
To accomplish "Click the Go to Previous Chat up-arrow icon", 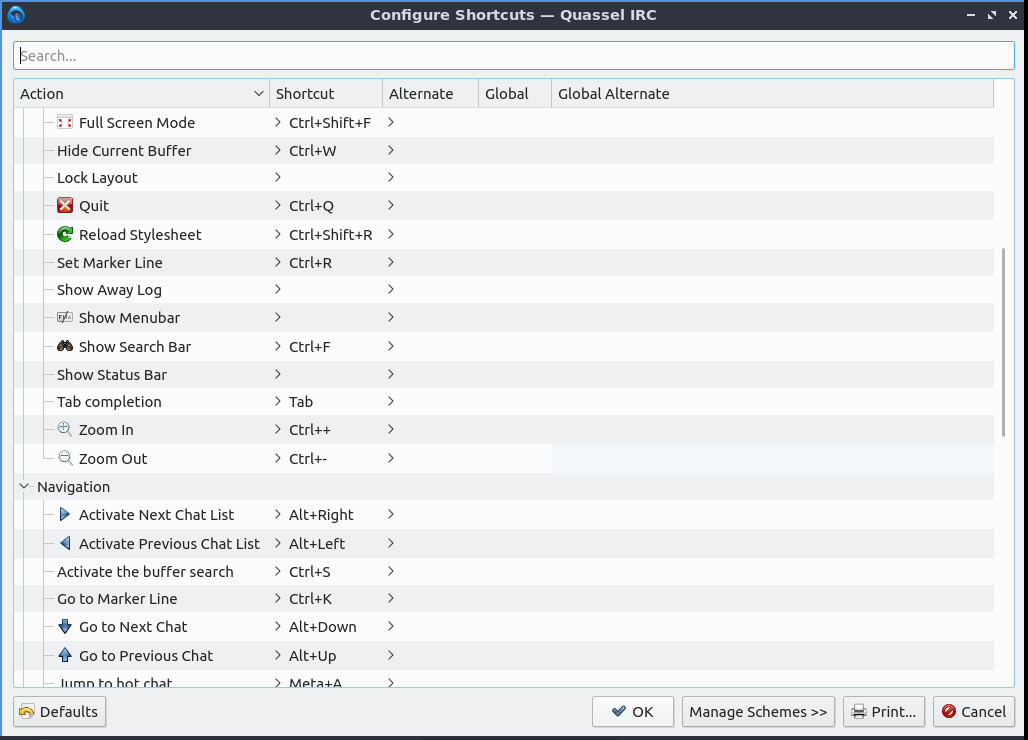I will click(65, 656).
